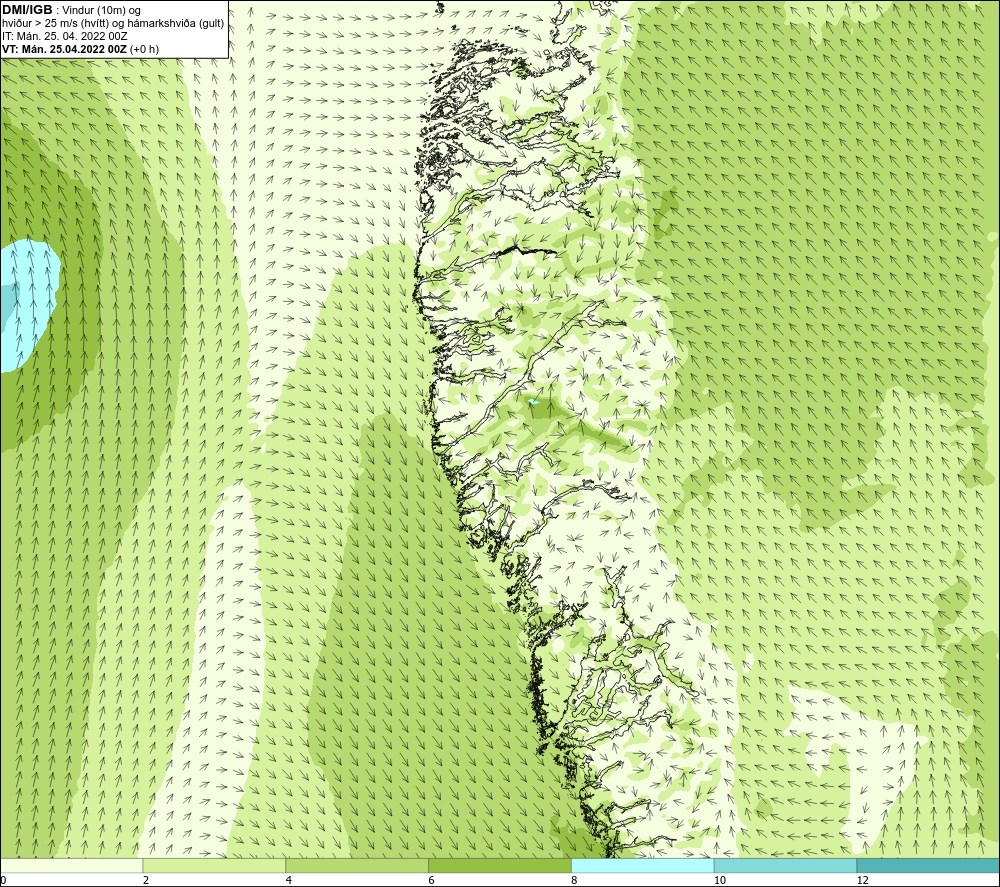Click the small cyan lake spot inland
The height and width of the screenshot is (887, 1000).
[533, 402]
